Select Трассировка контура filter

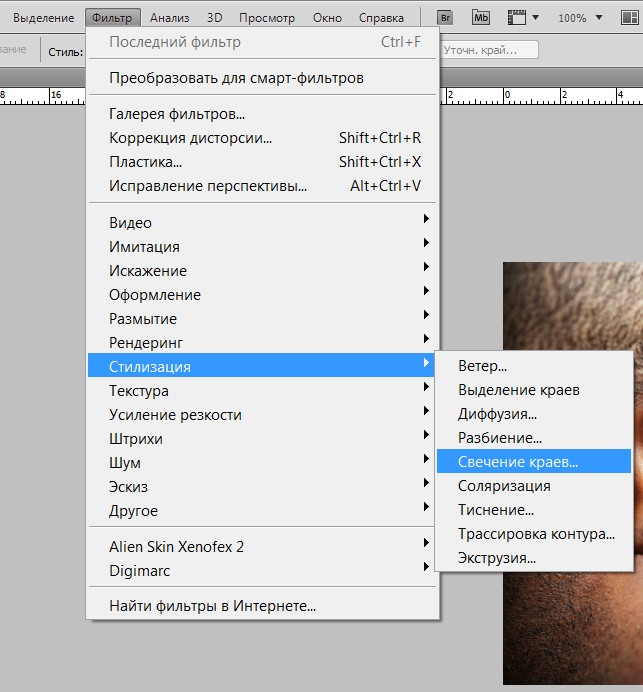click(x=534, y=534)
